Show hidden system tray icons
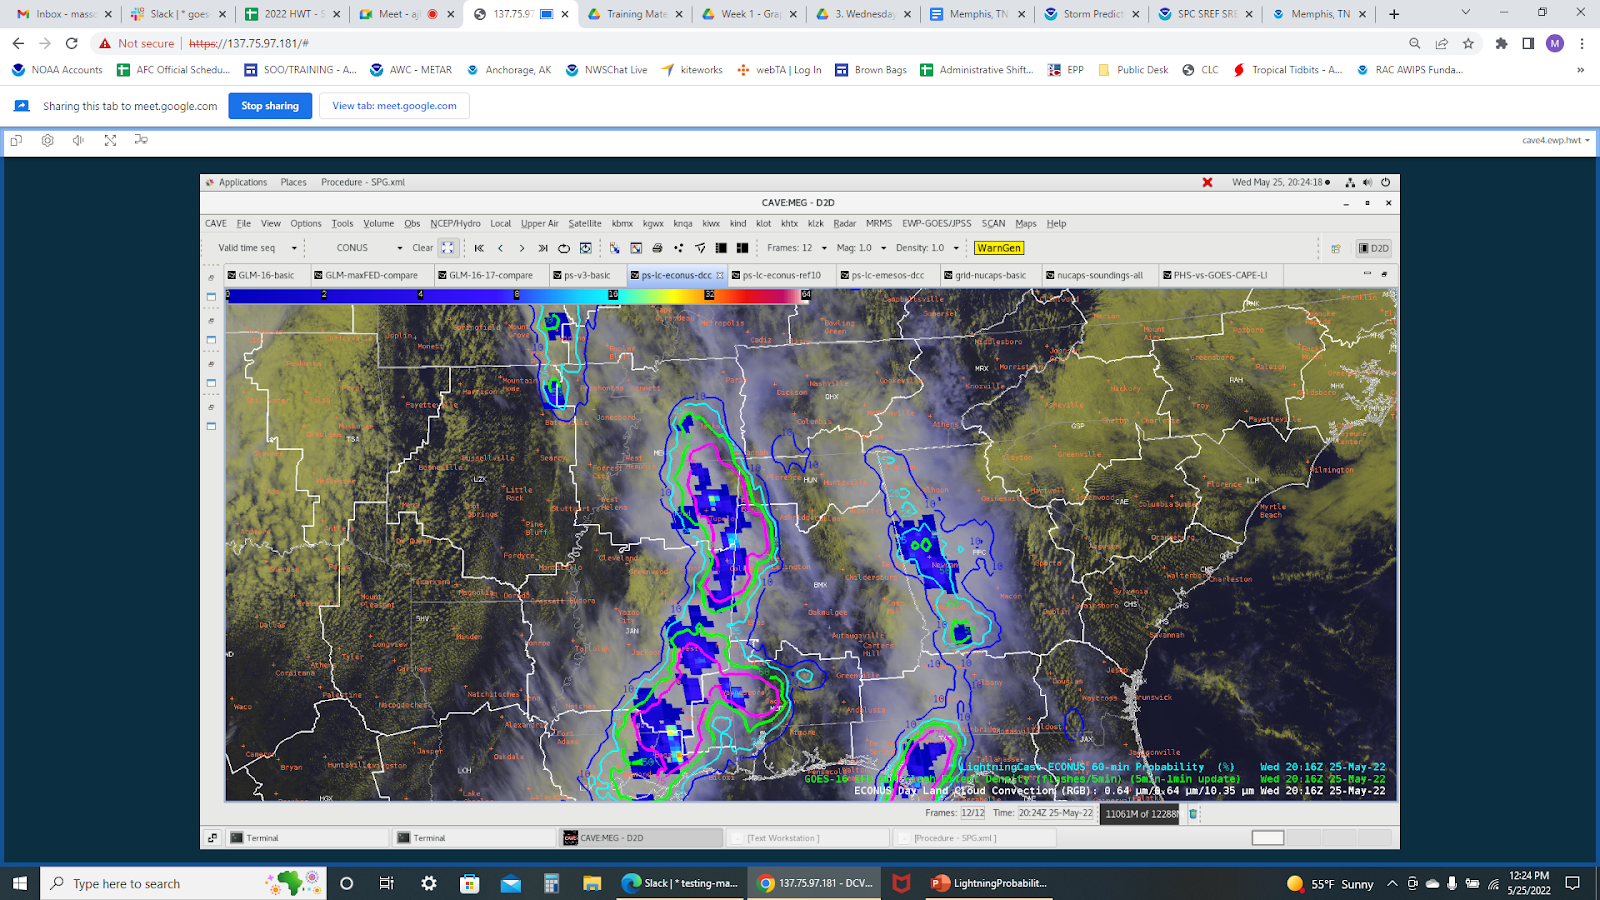Image resolution: width=1600 pixels, height=900 pixels. [1391, 883]
